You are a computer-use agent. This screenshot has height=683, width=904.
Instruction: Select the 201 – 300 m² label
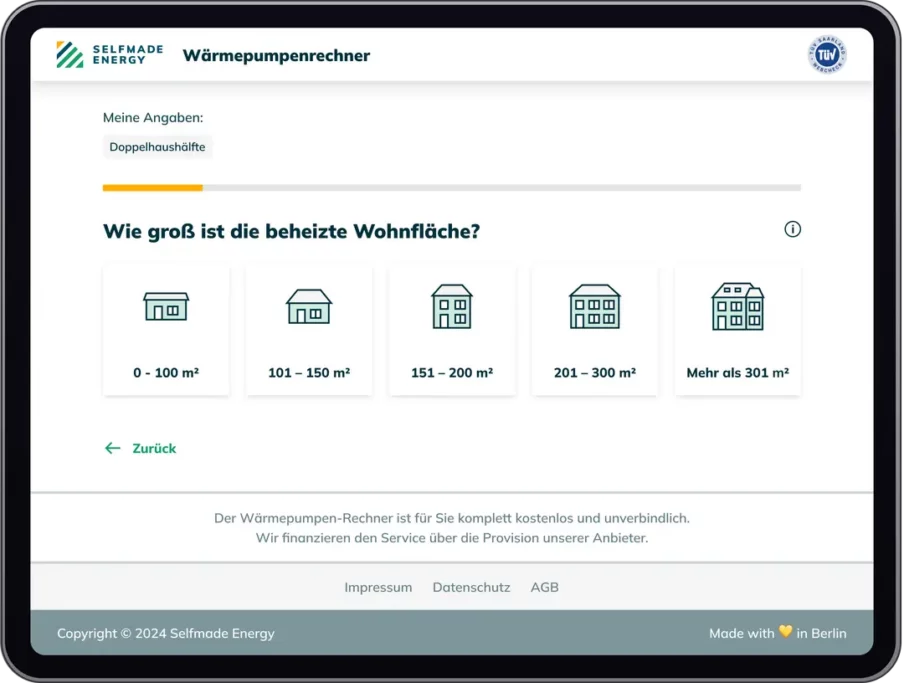595,373
